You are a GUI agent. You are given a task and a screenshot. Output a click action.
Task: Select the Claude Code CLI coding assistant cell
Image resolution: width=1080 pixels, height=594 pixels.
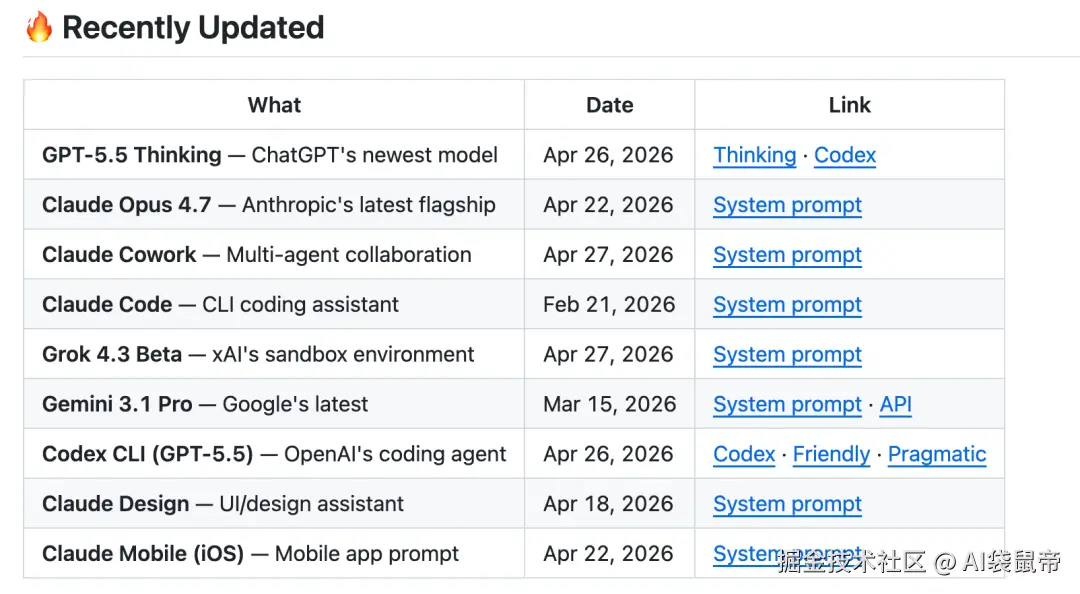(x=274, y=304)
